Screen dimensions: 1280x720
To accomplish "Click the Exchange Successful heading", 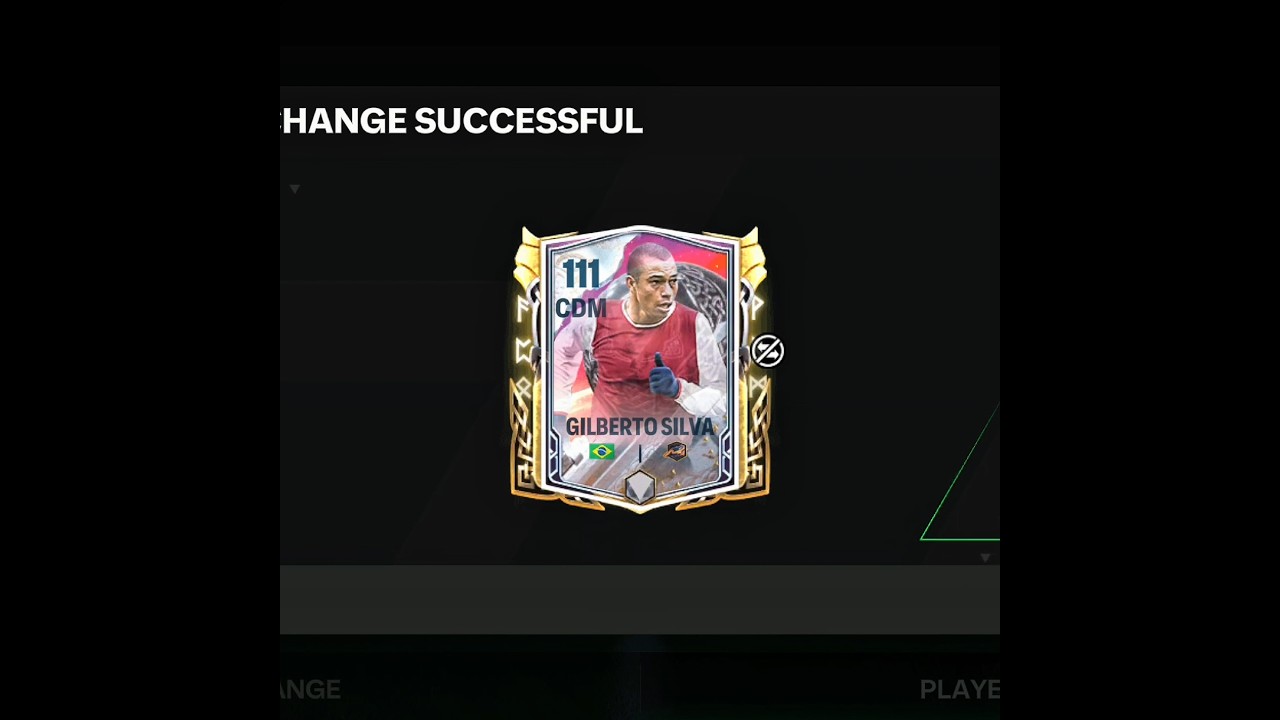I will tap(461, 121).
